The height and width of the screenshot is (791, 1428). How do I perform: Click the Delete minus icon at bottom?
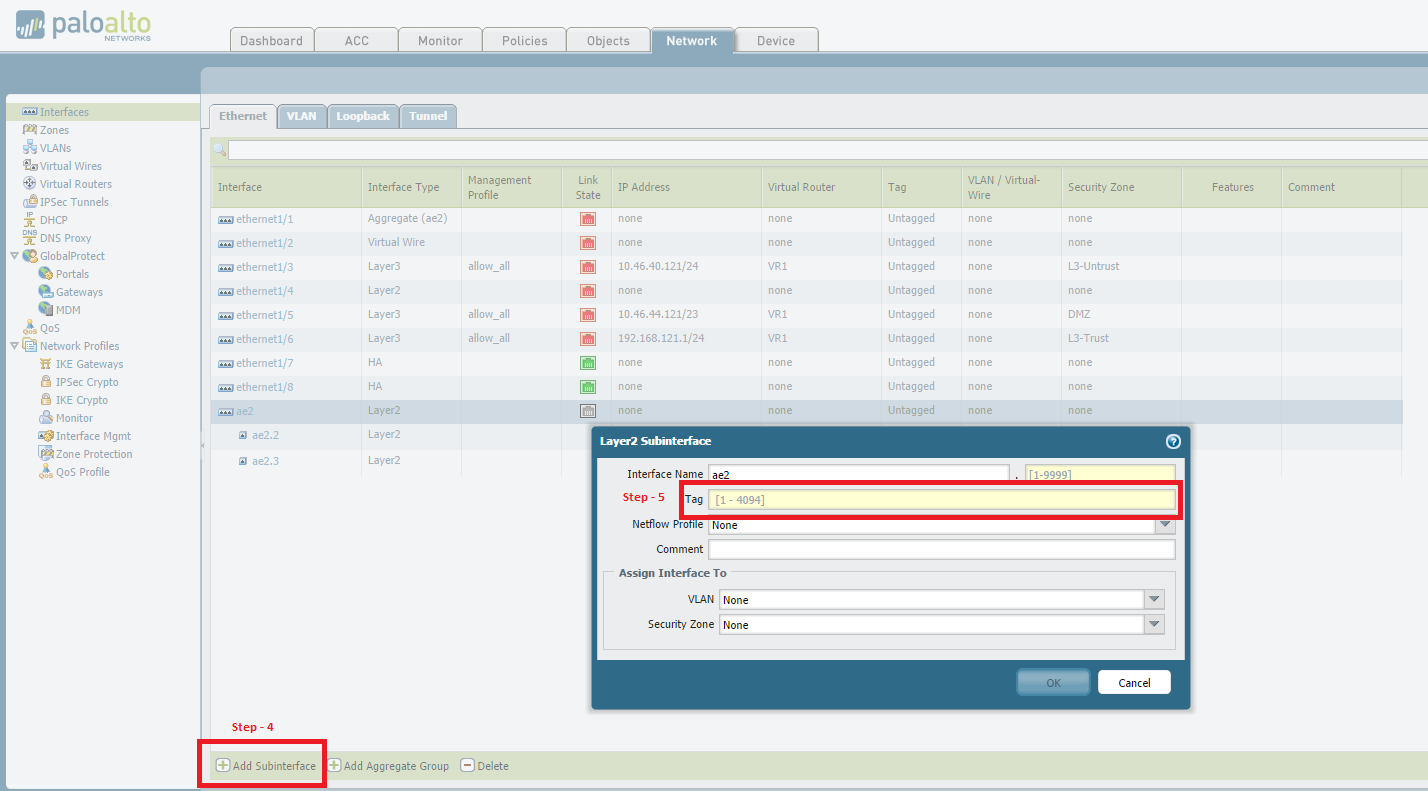click(467, 766)
